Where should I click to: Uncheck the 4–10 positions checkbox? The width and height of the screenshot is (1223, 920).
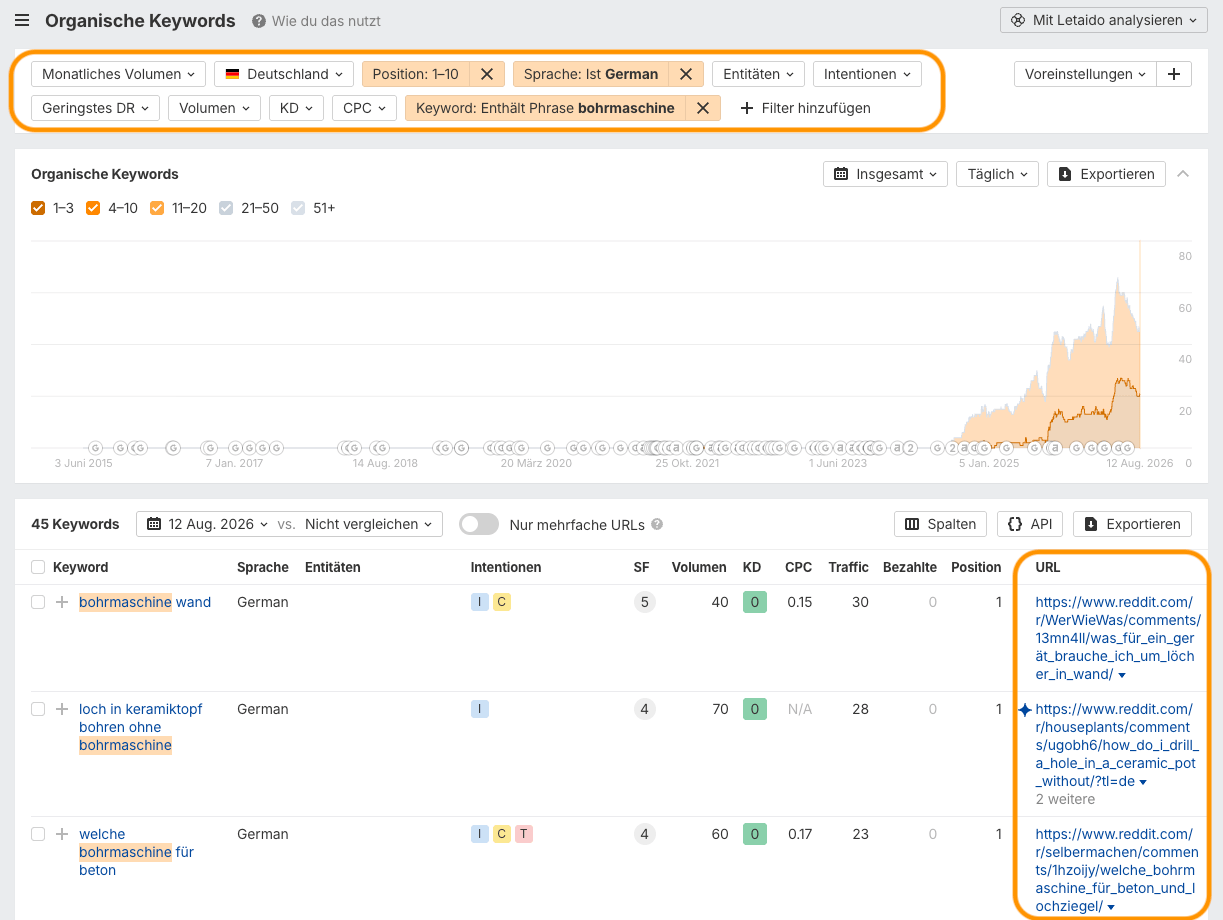click(x=93, y=208)
